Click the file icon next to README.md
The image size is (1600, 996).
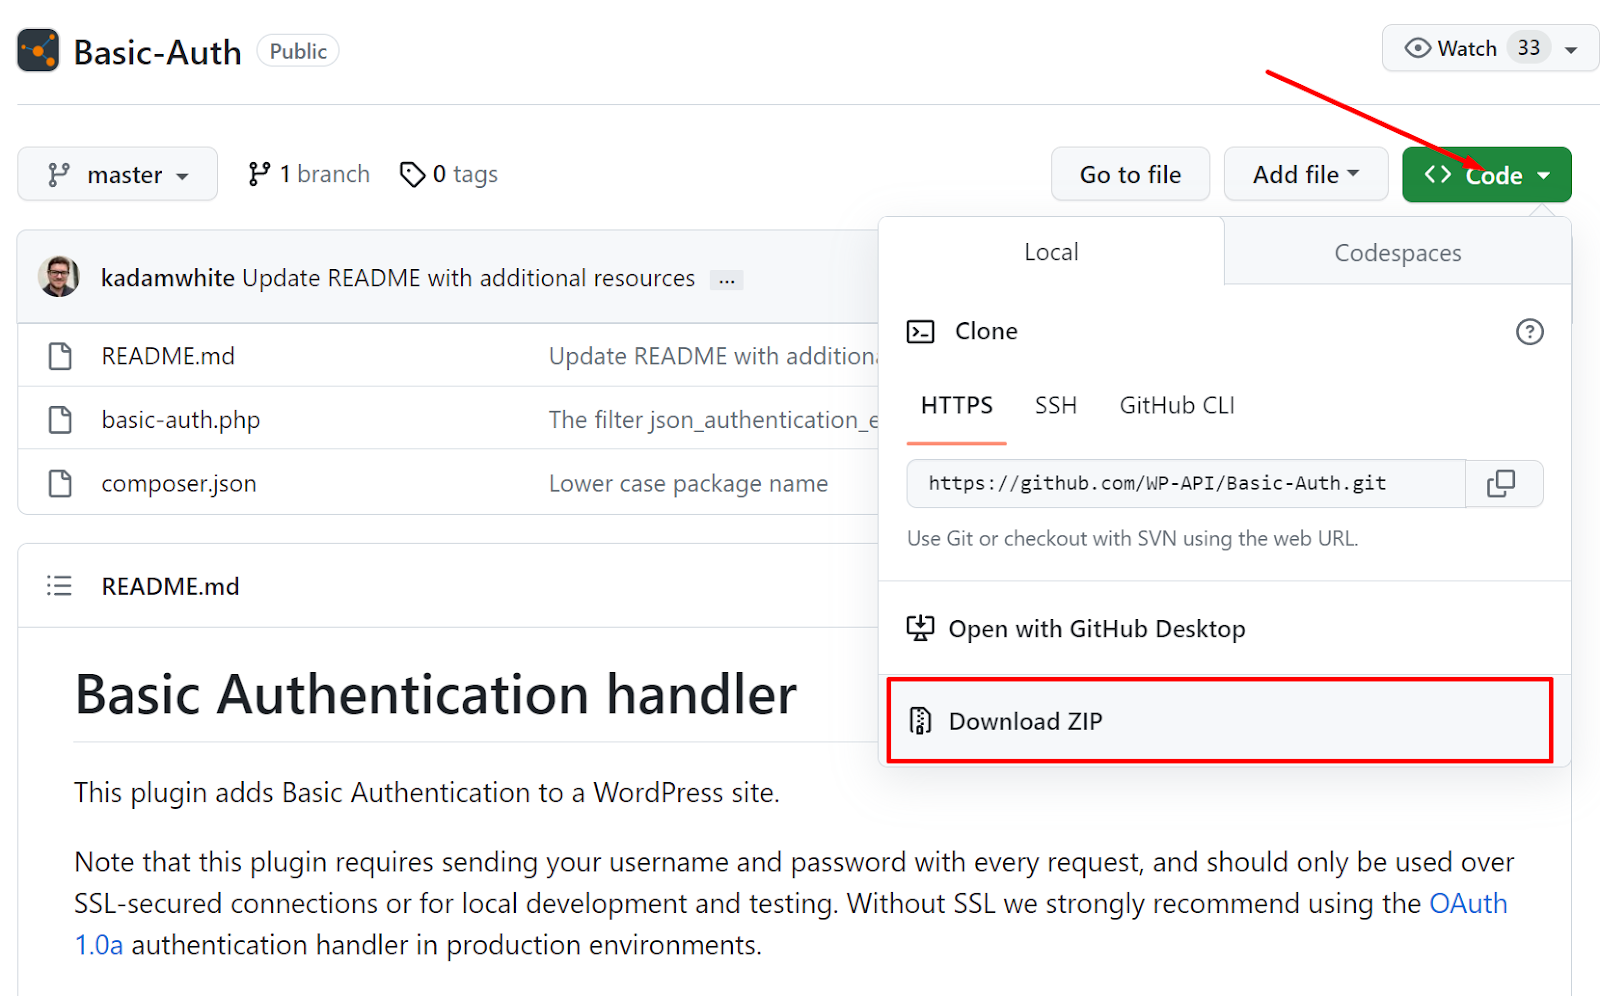(x=60, y=355)
